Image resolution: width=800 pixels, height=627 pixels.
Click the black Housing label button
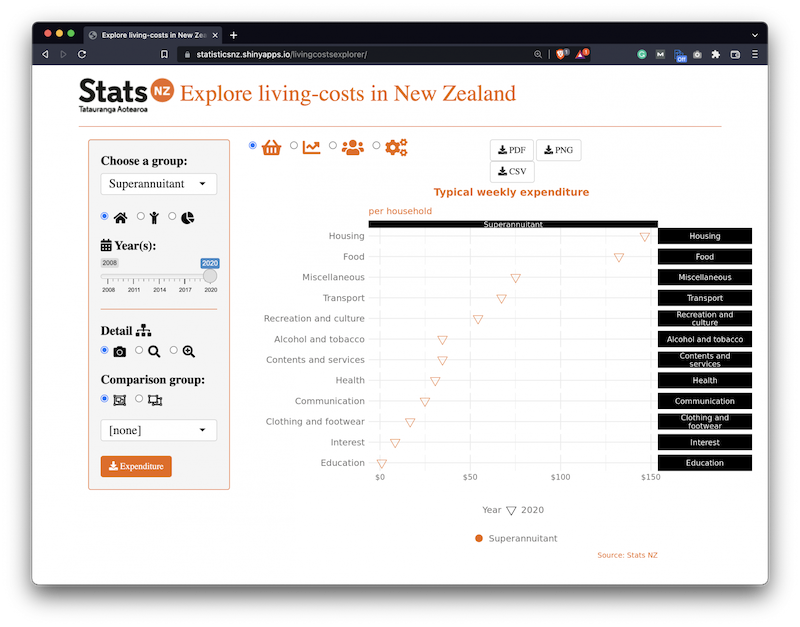(705, 236)
